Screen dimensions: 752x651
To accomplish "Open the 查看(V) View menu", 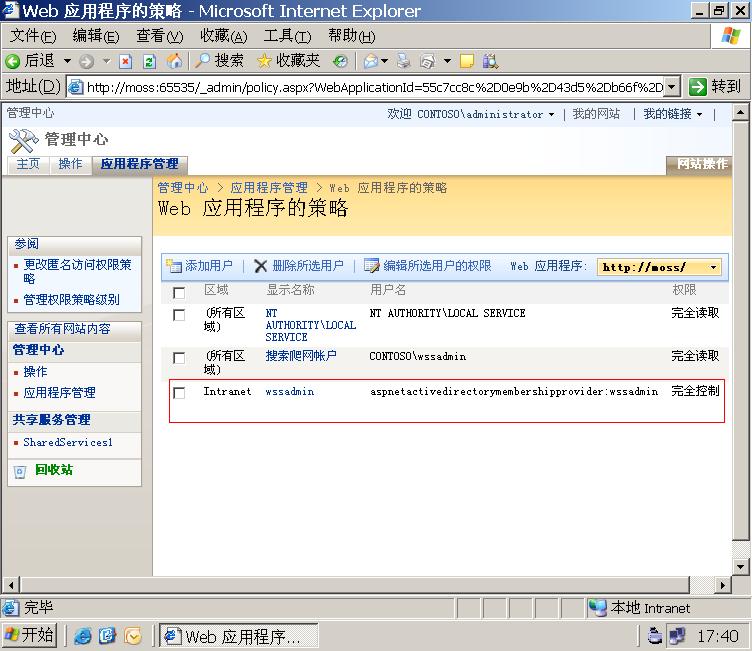I will pyautogui.click(x=159, y=36).
